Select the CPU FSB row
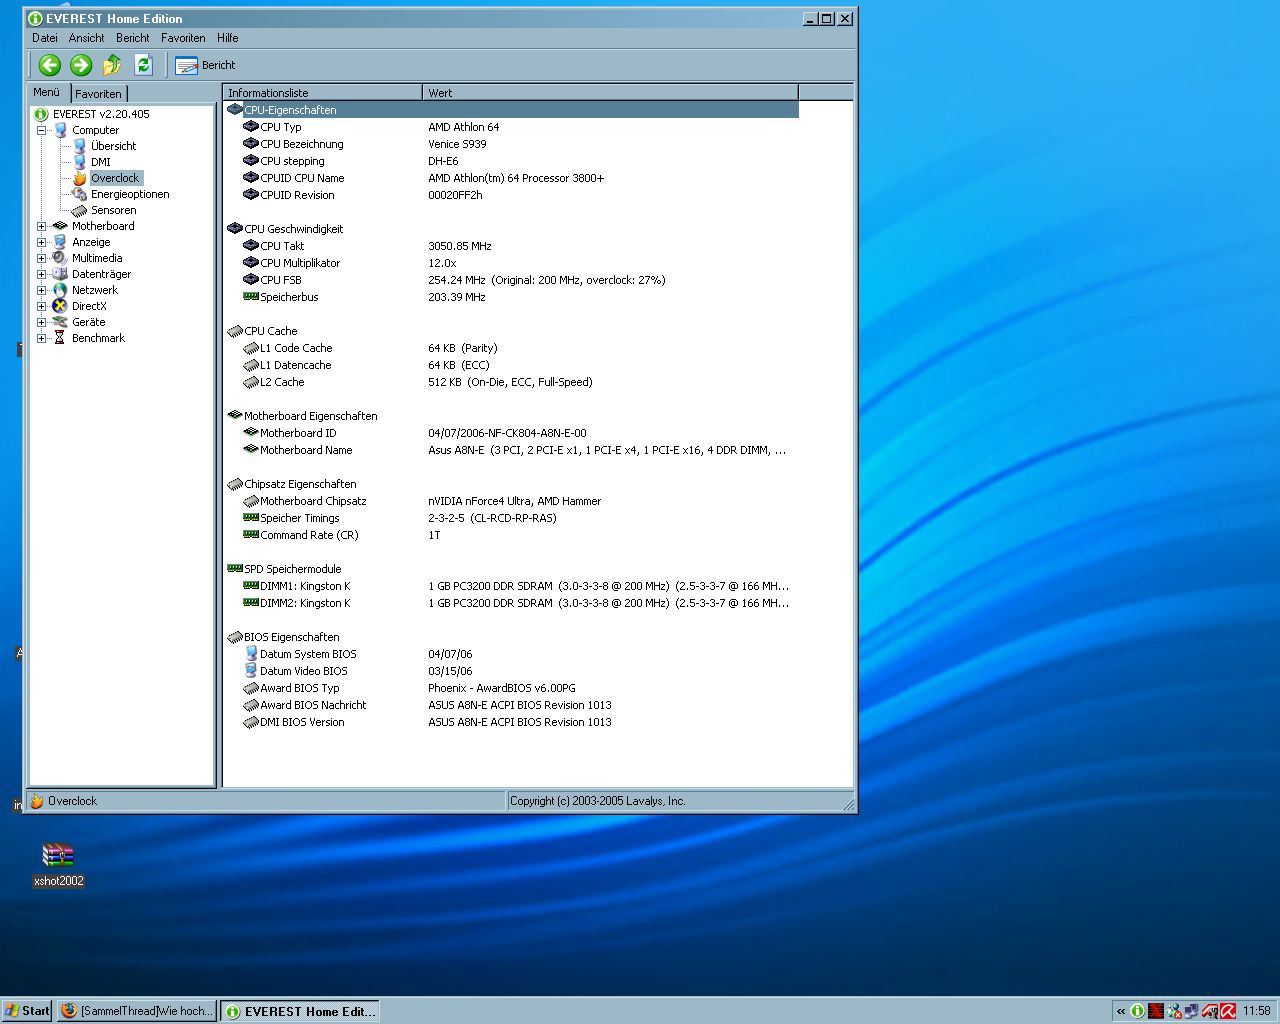1280x1024 pixels. pos(512,280)
